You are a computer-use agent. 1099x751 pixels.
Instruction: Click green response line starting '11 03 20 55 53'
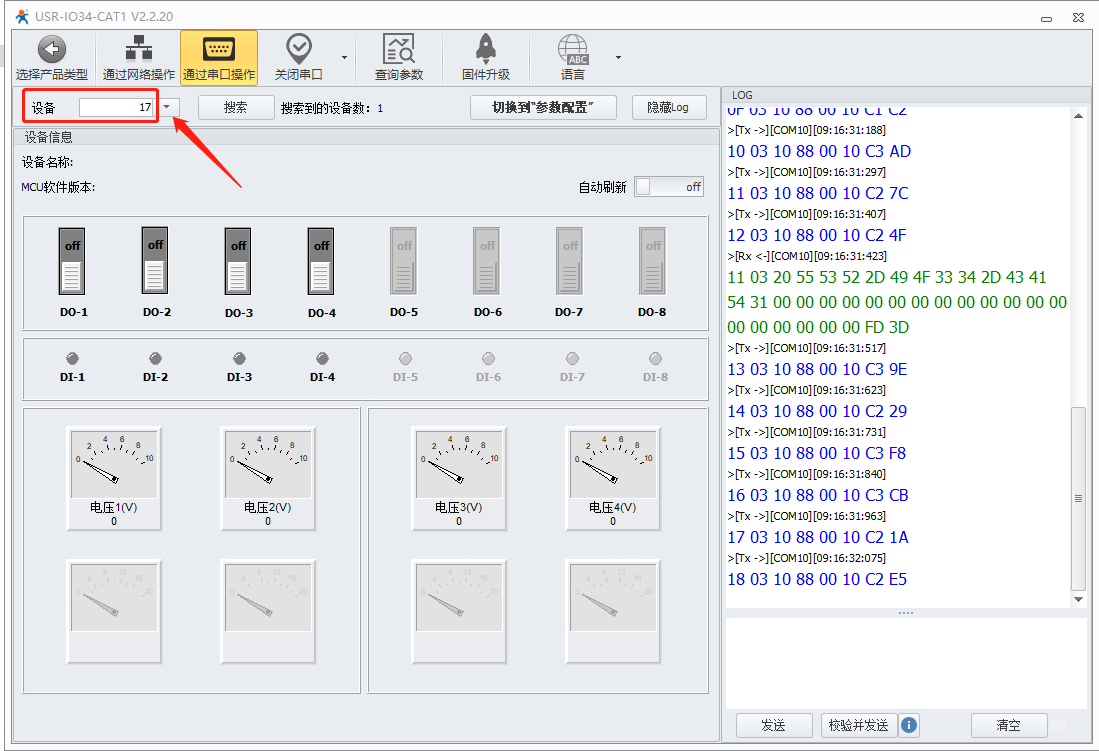tap(887, 277)
